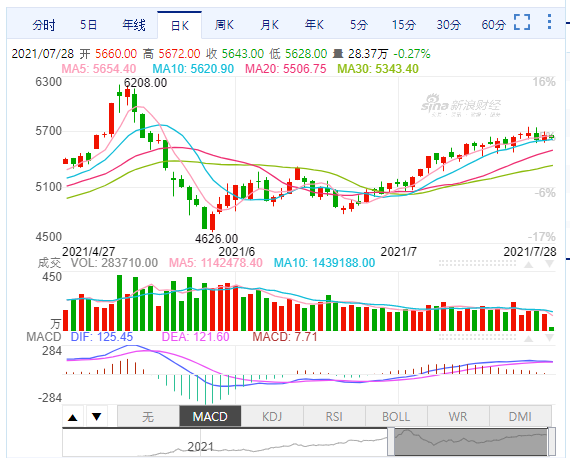Click the 4626.00 low price marker

point(217,239)
